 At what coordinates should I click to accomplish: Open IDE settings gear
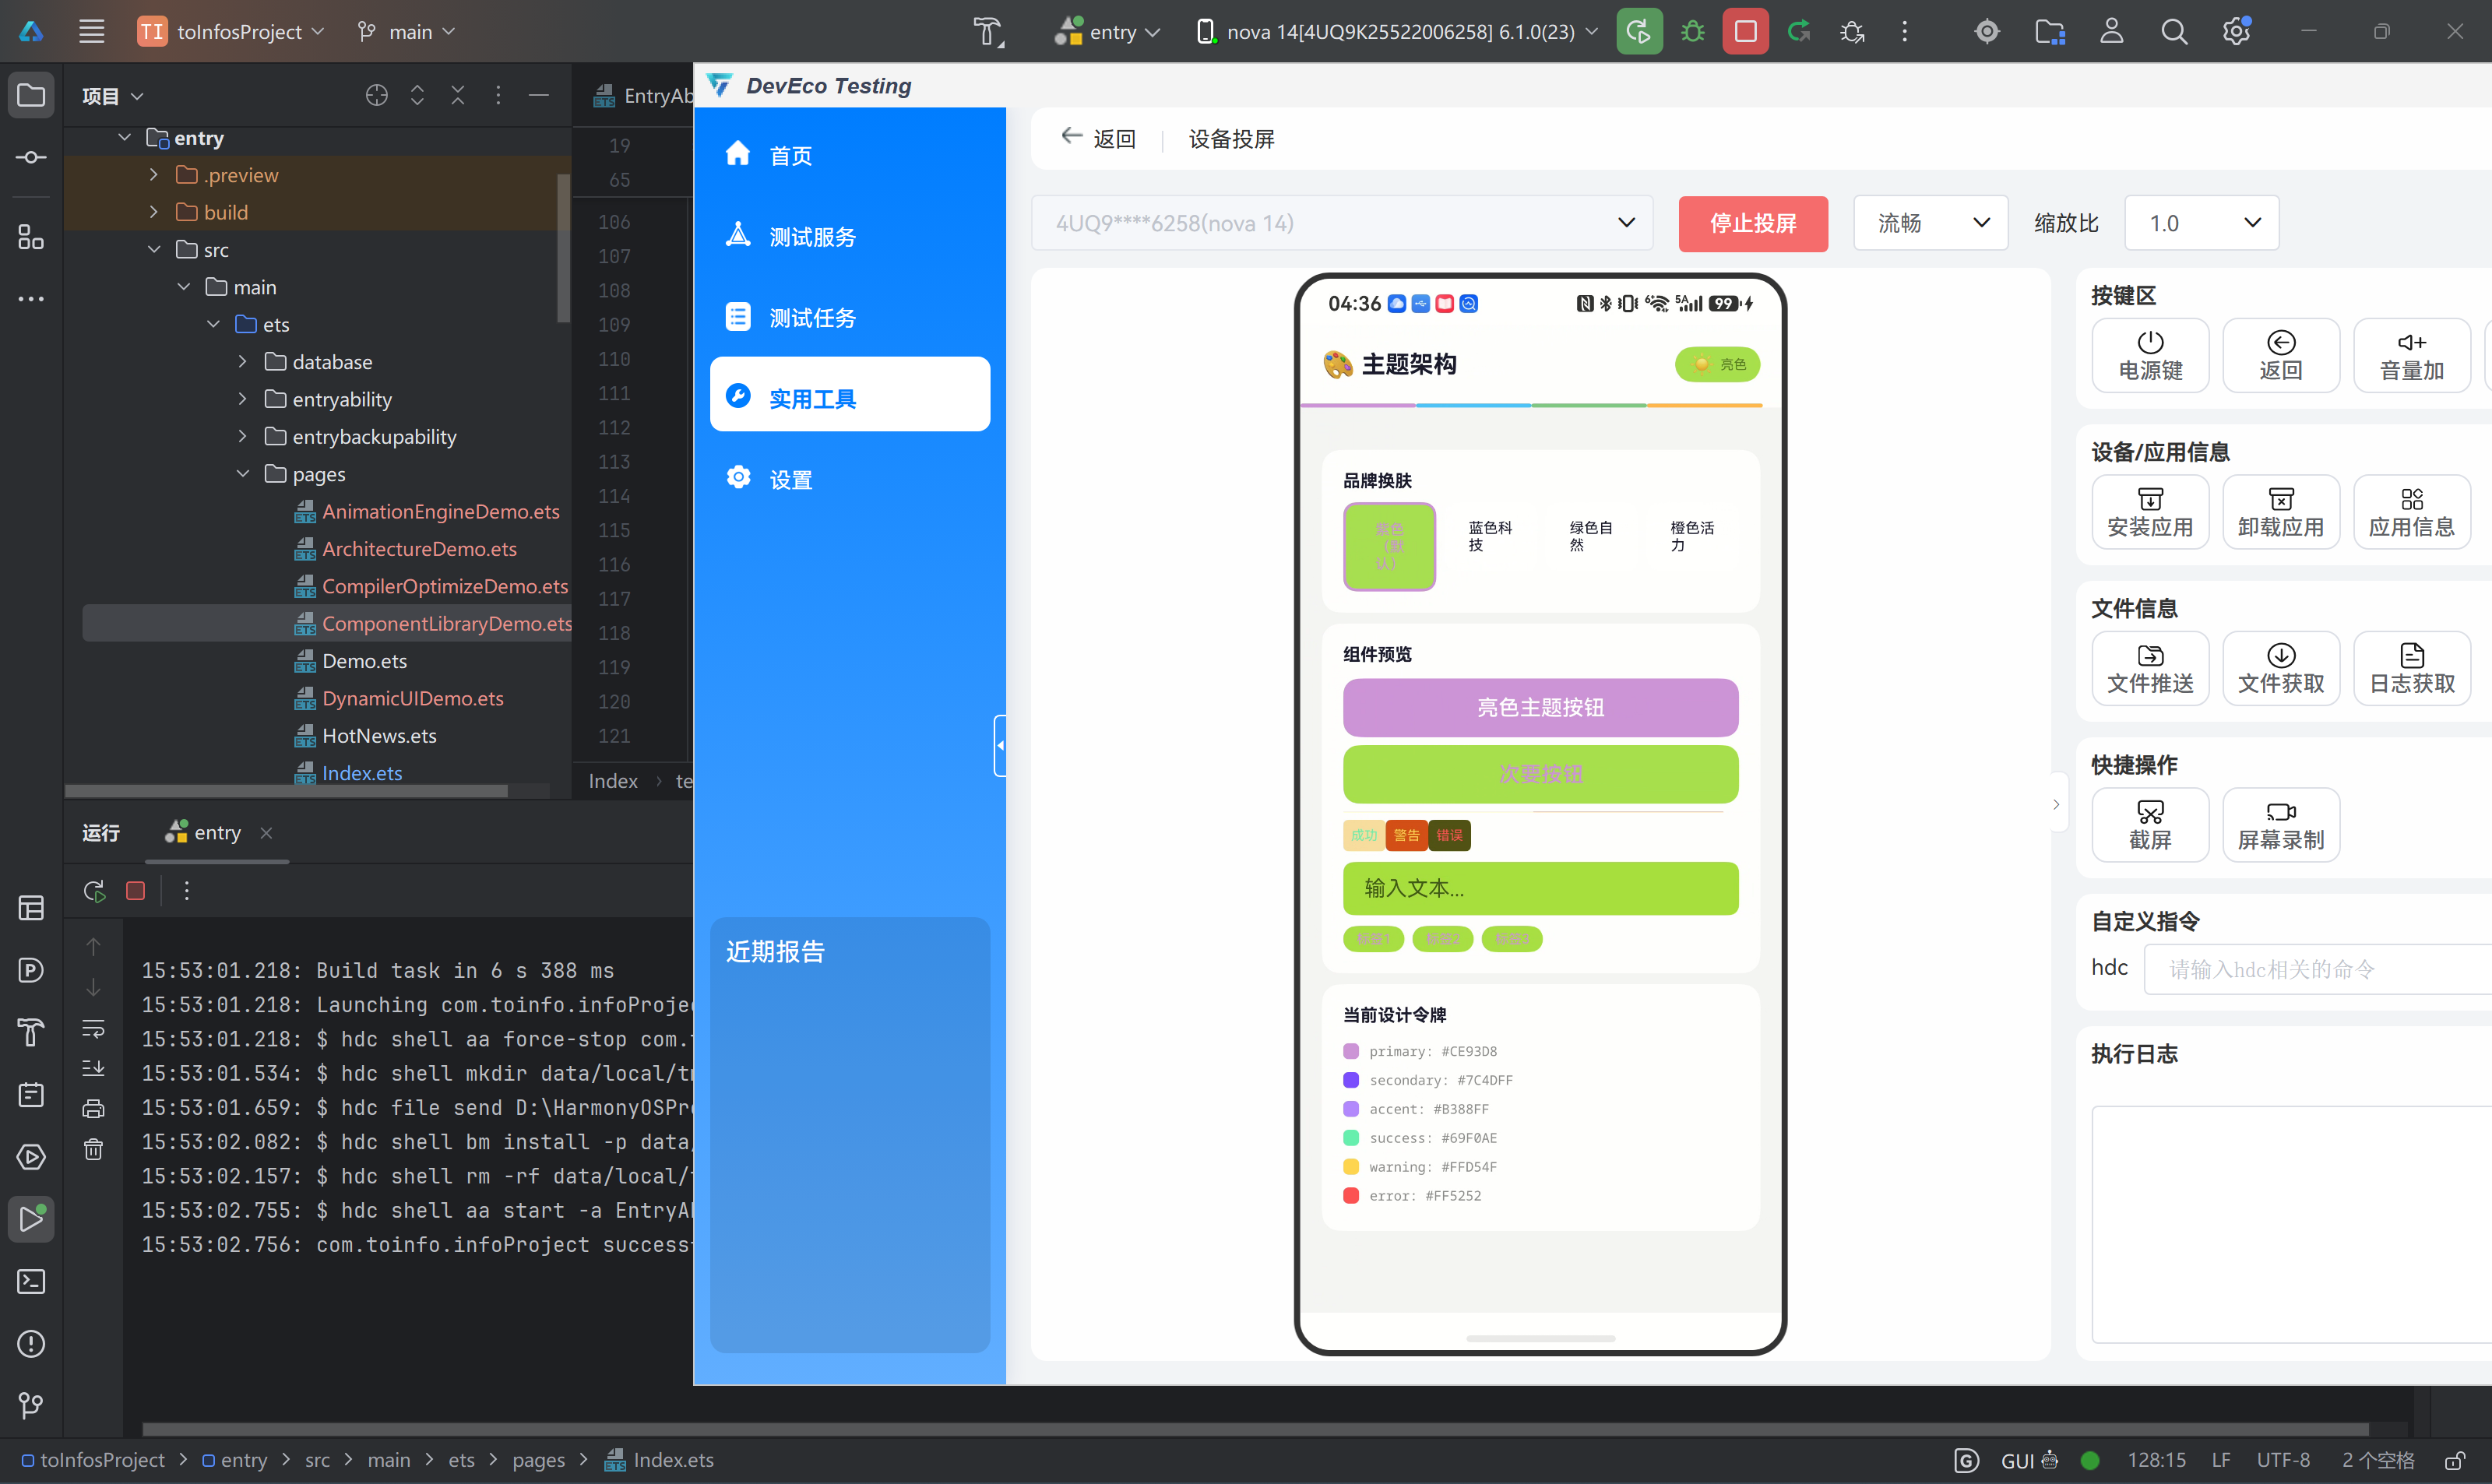tap(2236, 31)
